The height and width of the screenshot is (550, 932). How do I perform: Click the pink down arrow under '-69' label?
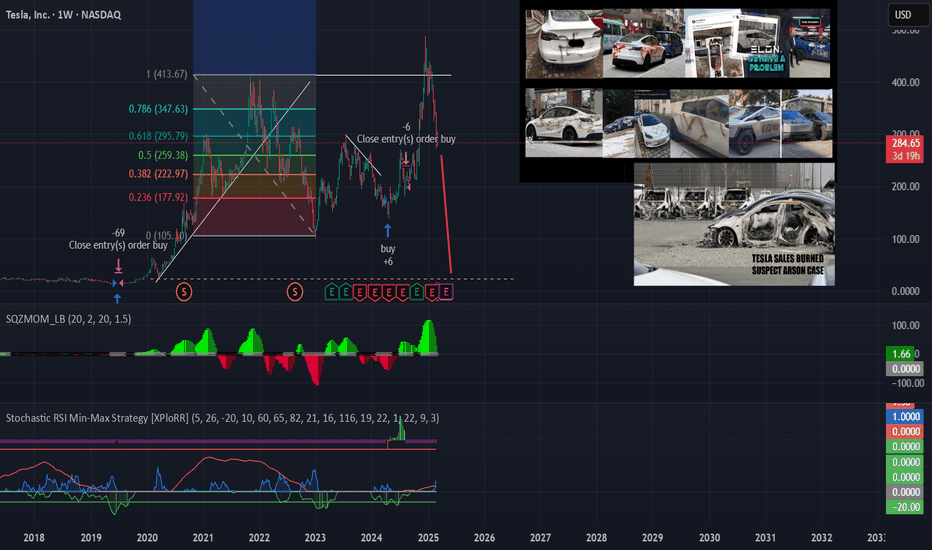tap(118, 266)
